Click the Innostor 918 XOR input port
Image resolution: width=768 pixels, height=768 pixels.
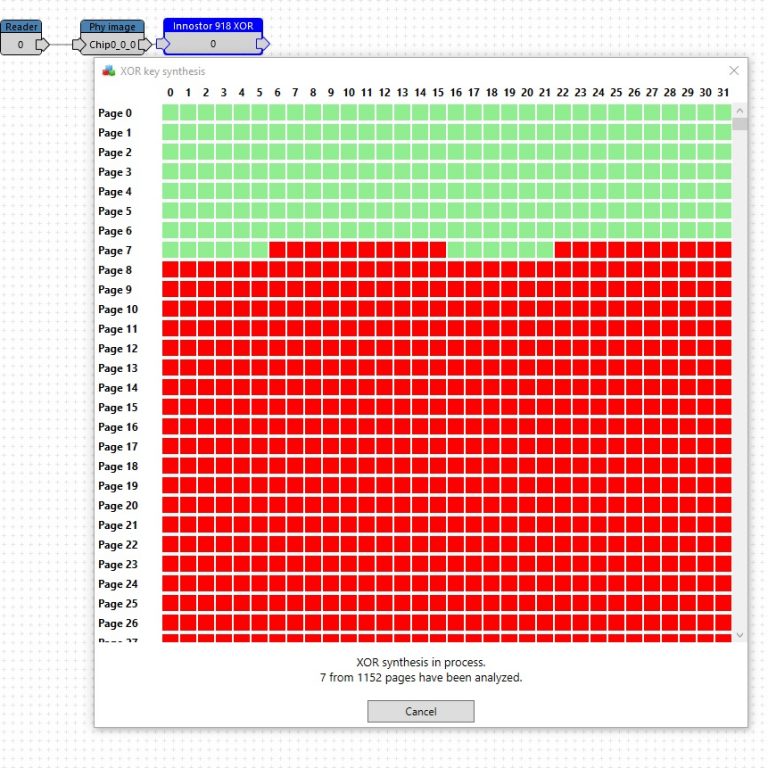(x=162, y=45)
